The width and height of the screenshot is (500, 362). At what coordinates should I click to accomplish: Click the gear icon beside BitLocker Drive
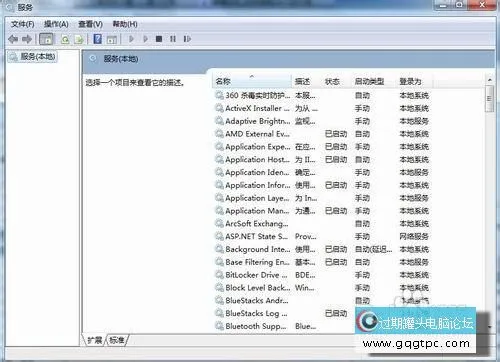pyautogui.click(x=219, y=275)
